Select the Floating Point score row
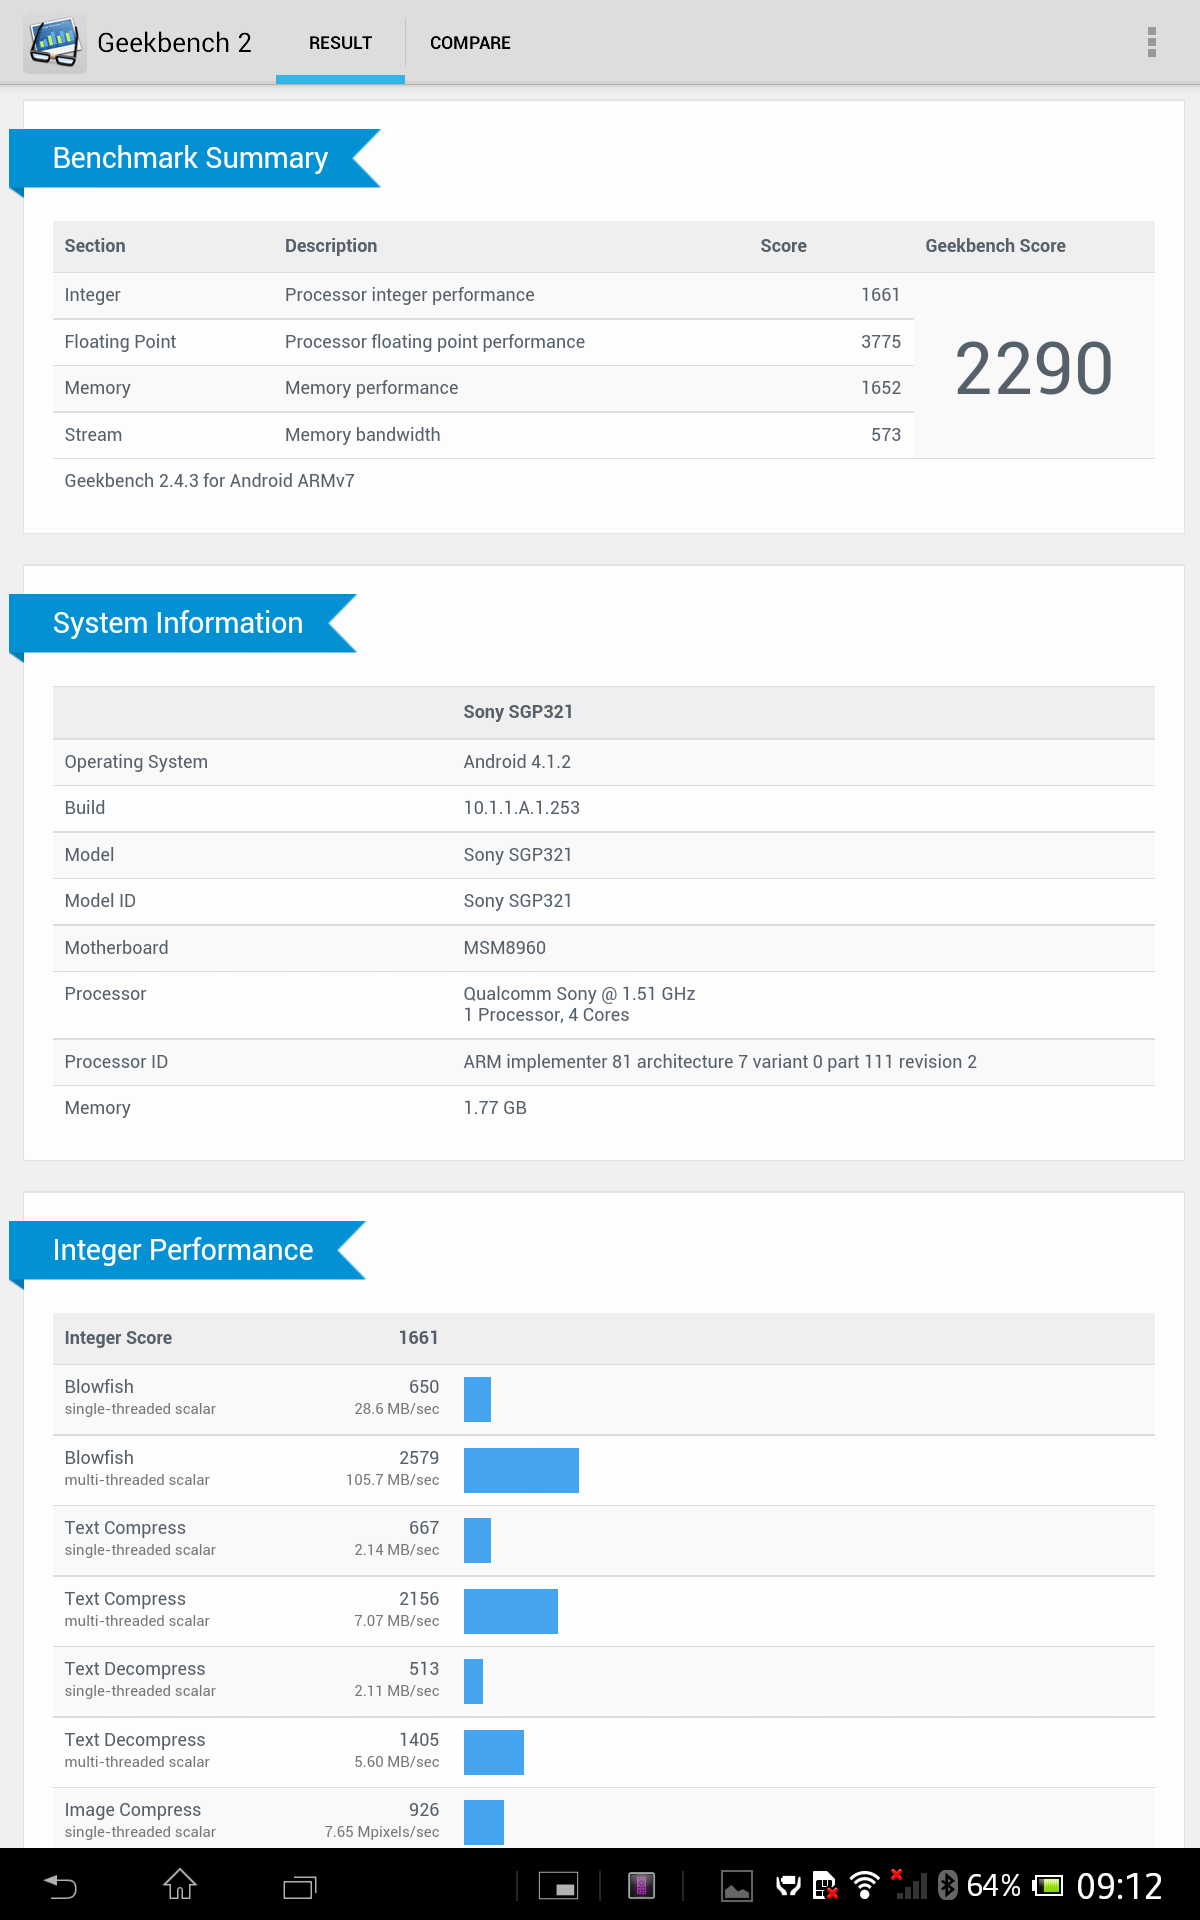Image resolution: width=1200 pixels, height=1920 pixels. coord(483,342)
